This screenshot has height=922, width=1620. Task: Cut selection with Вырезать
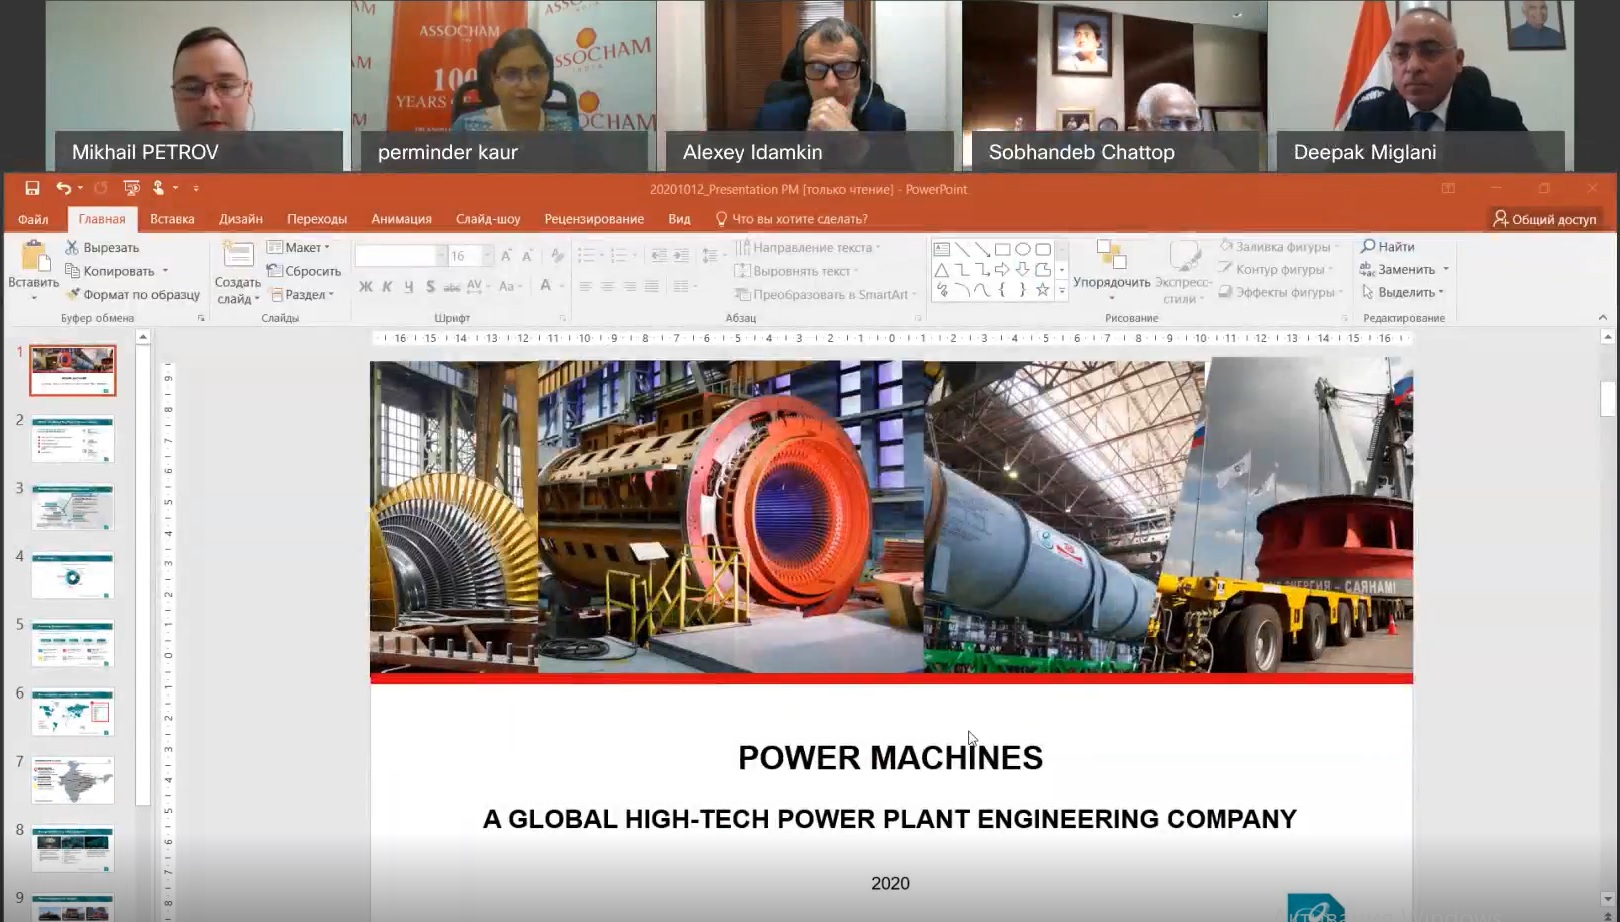coord(102,247)
